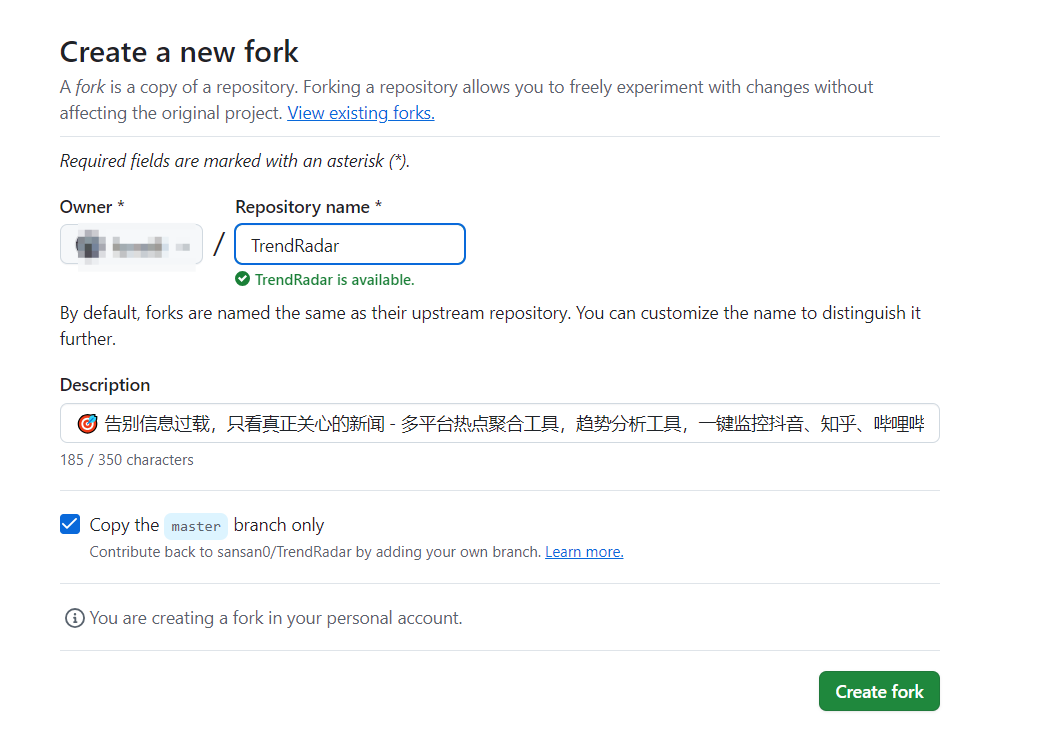Untick the copy master branch only checkbox
This screenshot has height=754, width=1053.
click(70, 525)
